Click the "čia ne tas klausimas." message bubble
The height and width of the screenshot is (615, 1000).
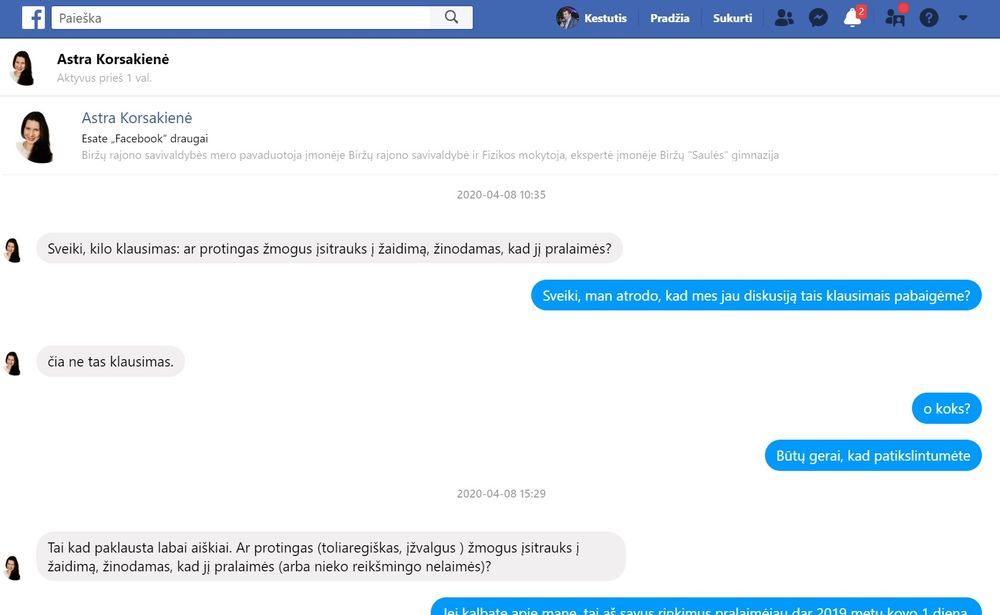[x=111, y=361]
